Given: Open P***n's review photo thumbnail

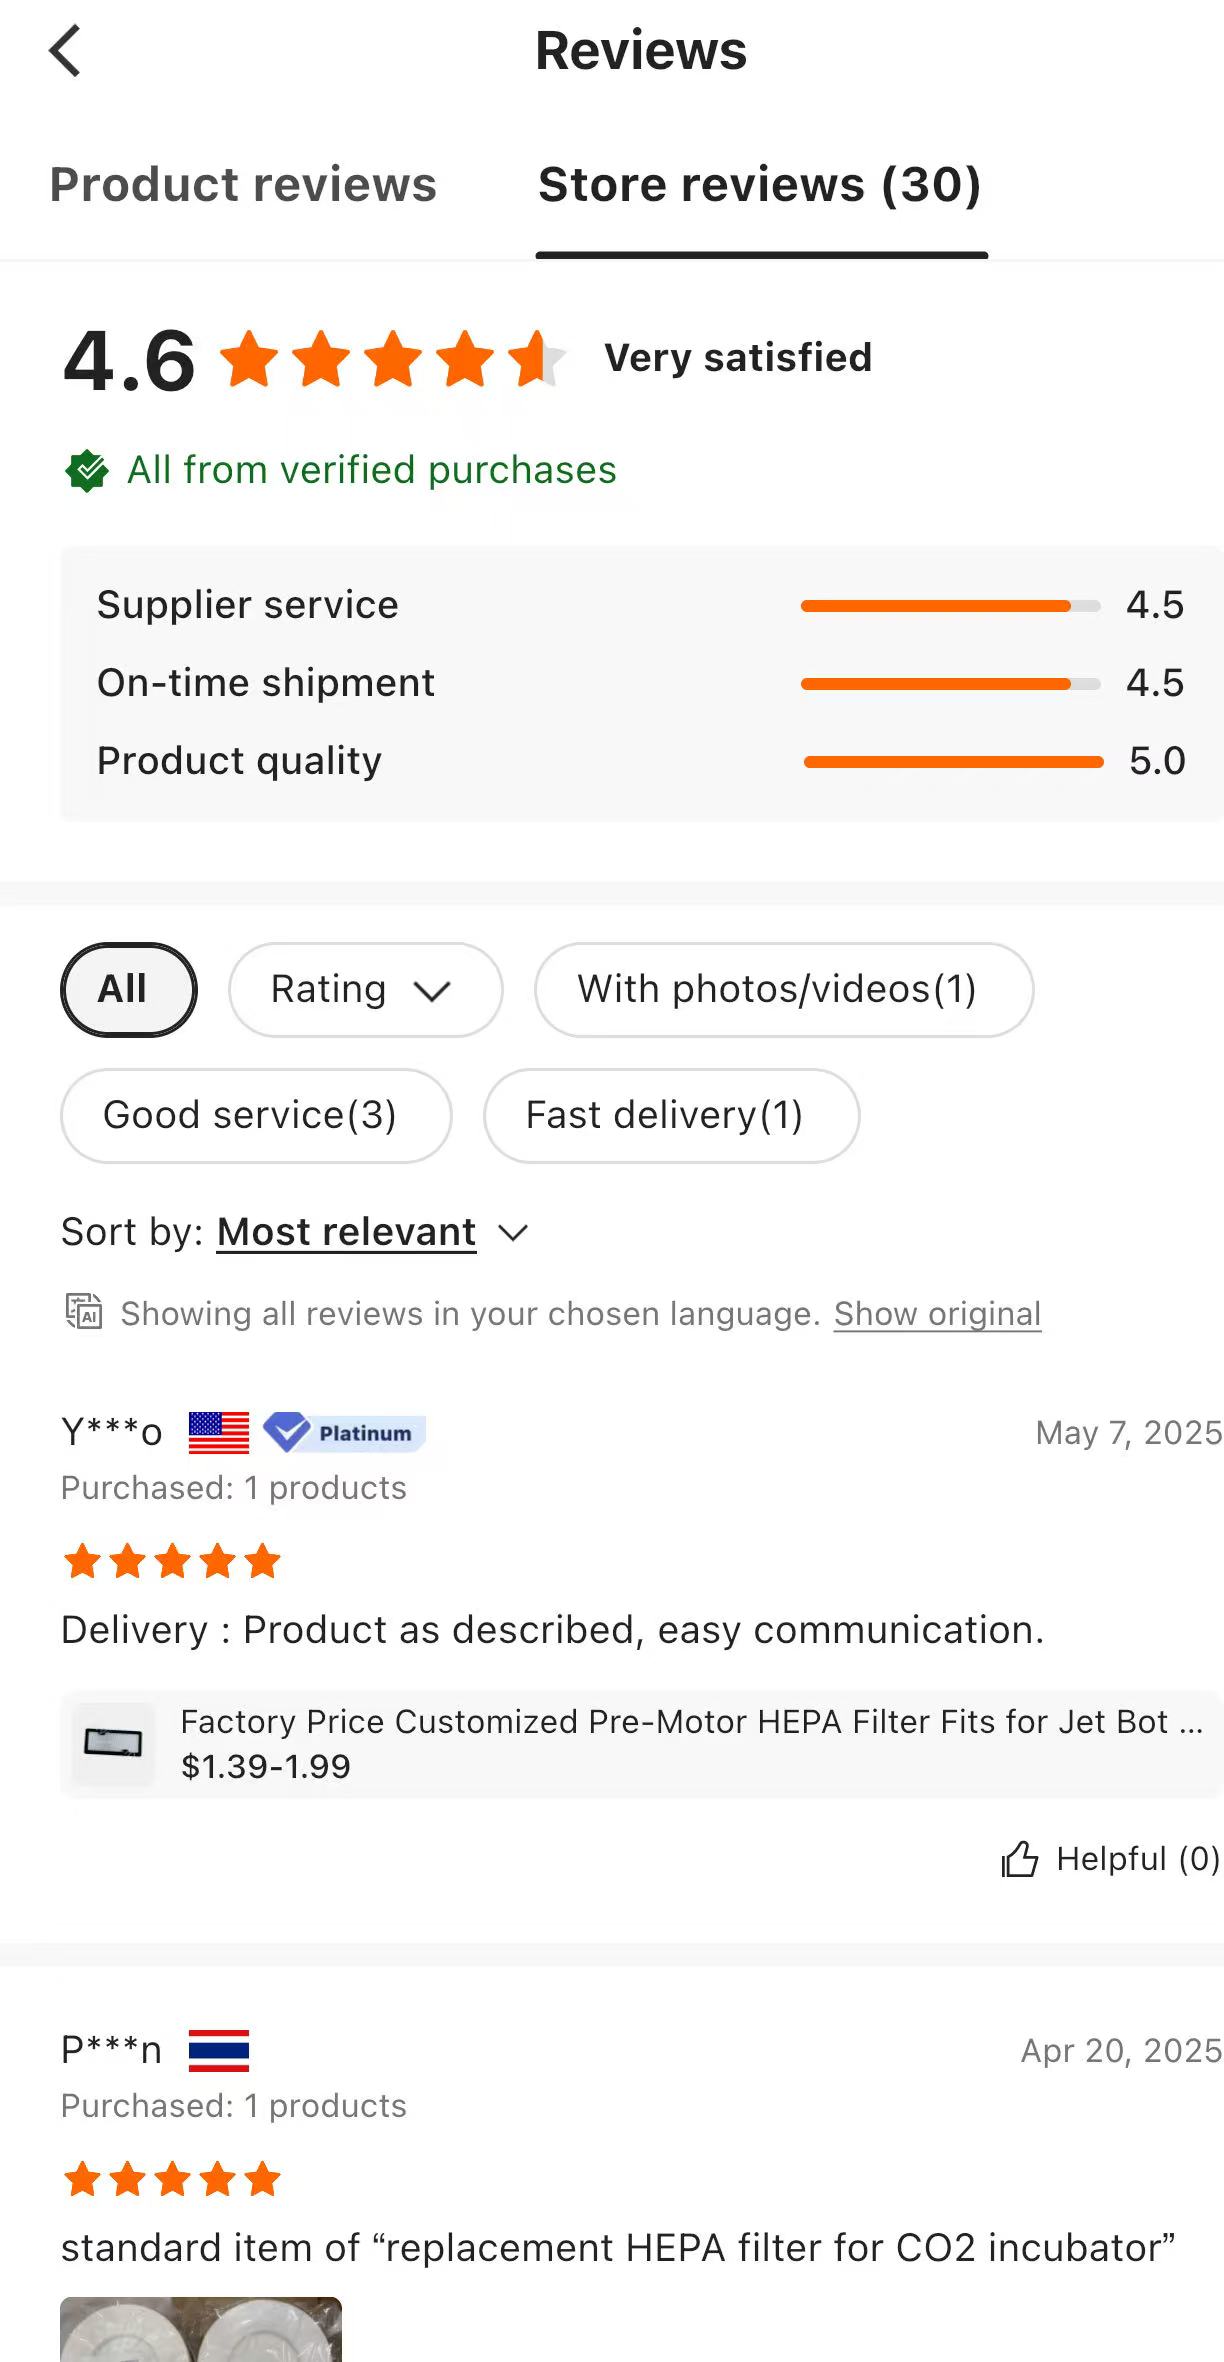Looking at the screenshot, I should click(200, 2330).
